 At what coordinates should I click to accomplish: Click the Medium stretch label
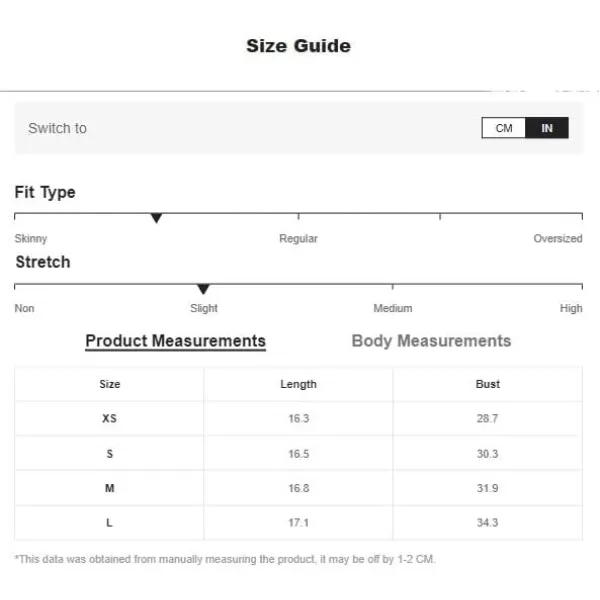(x=392, y=308)
